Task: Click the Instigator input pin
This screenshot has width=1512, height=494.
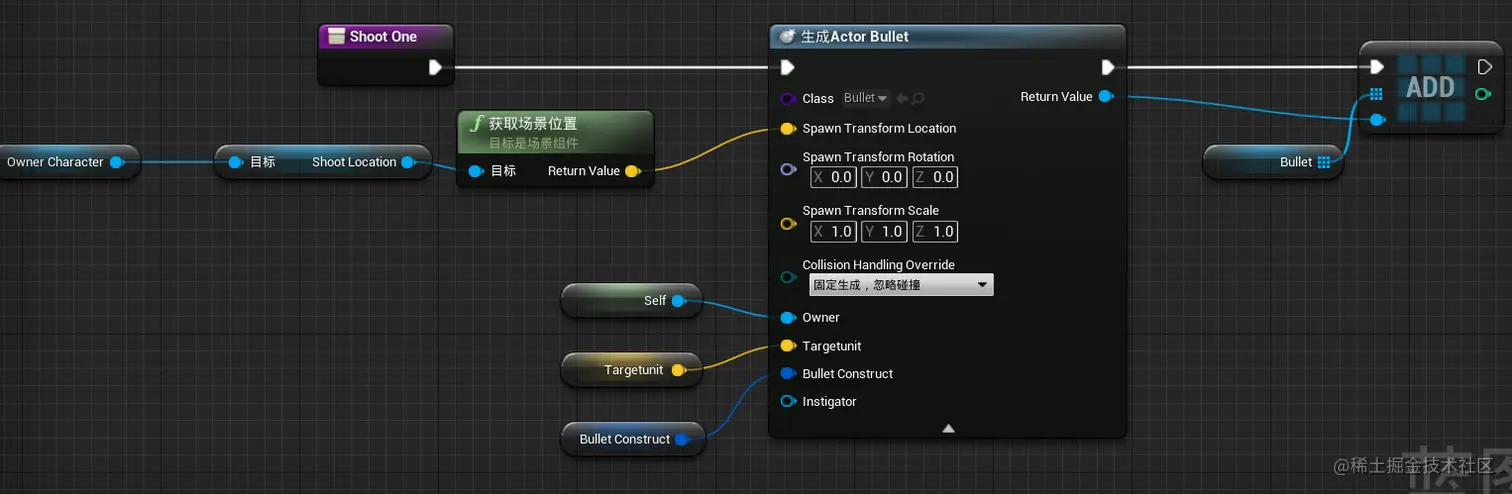Action: pos(788,402)
